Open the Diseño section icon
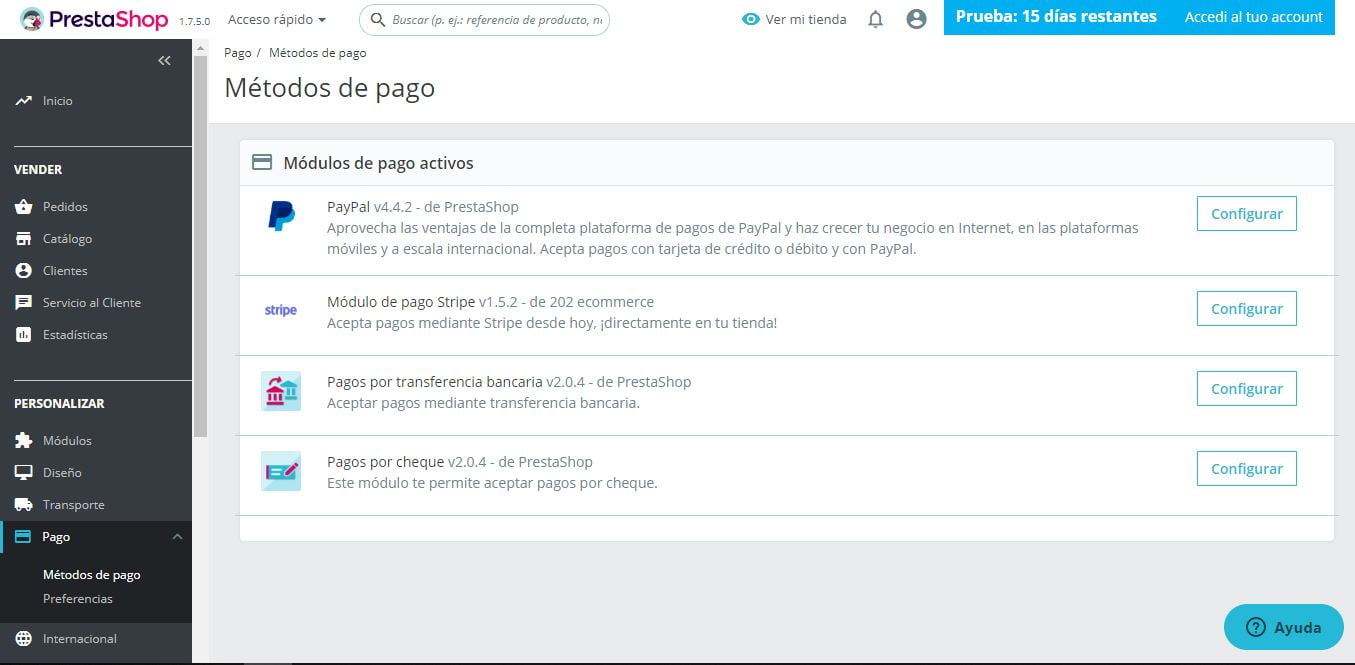 coord(25,472)
